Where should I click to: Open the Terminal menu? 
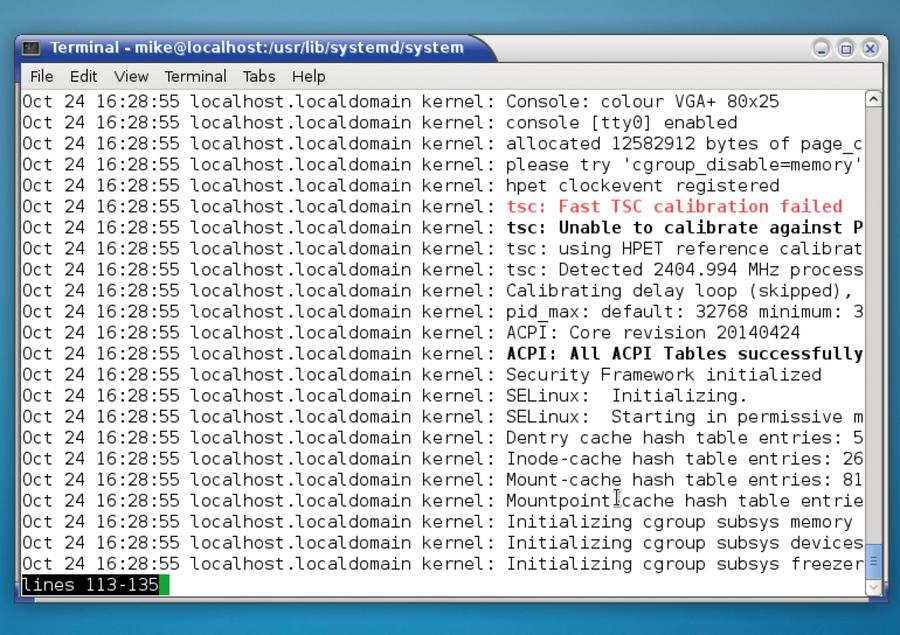195,76
